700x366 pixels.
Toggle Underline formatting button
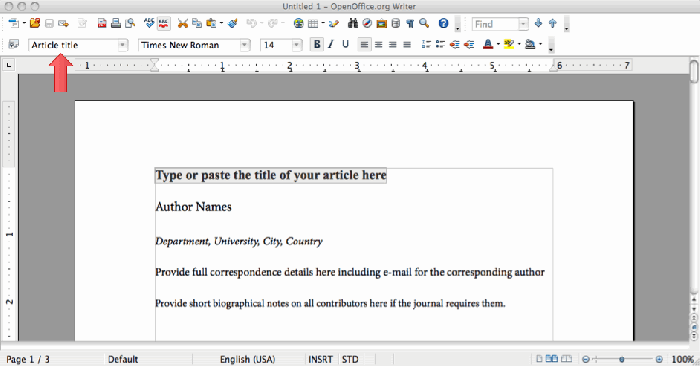pyautogui.click(x=345, y=44)
